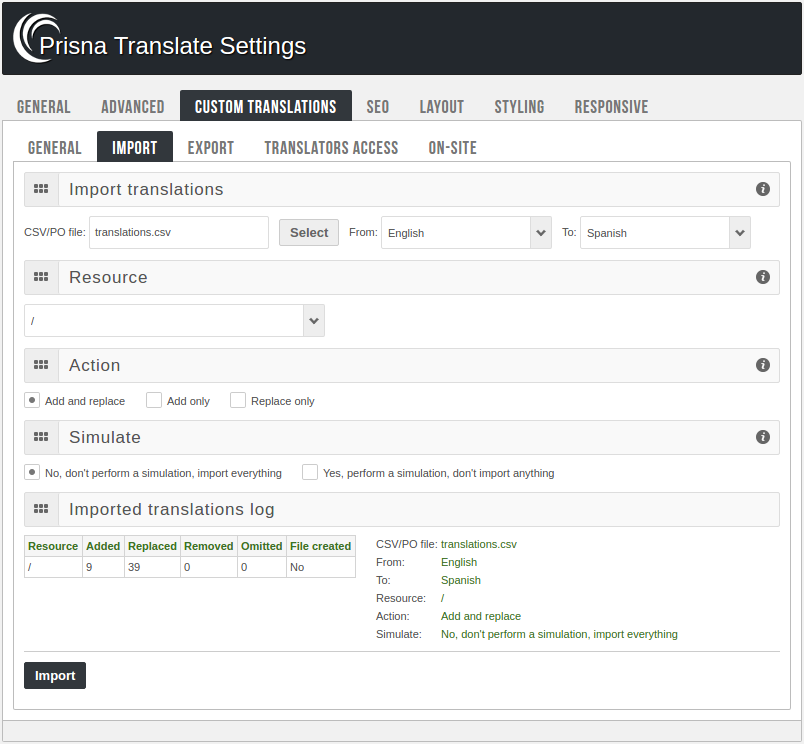Click the Resource section header
The image size is (804, 744).
coord(402,277)
